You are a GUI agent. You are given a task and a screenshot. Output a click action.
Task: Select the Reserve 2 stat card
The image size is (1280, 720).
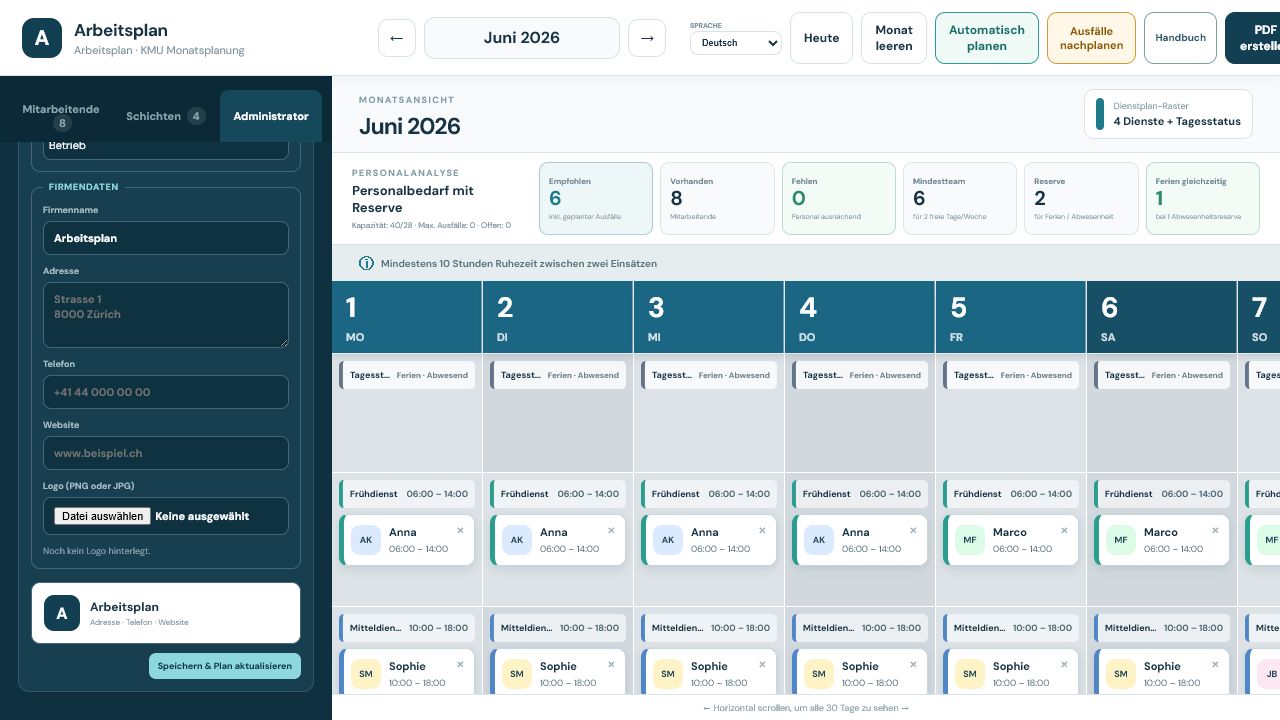pos(1081,199)
